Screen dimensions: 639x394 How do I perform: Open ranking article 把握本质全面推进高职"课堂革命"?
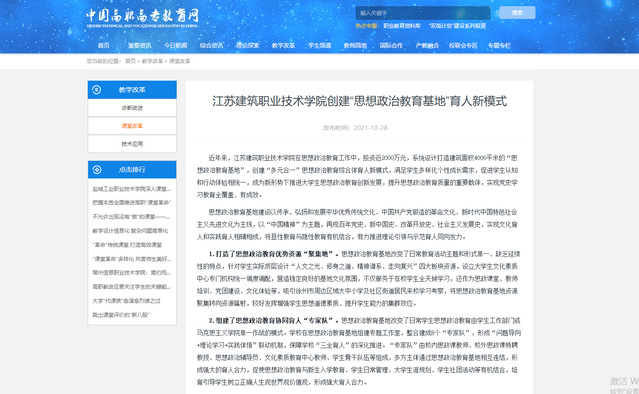tap(131, 203)
